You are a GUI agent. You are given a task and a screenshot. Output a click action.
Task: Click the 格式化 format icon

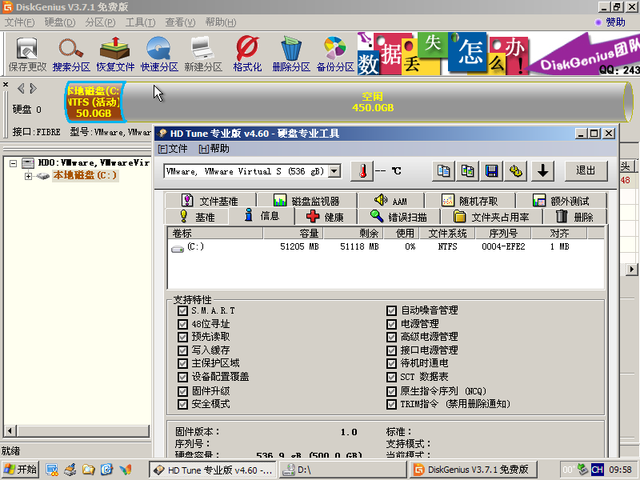coord(247,54)
